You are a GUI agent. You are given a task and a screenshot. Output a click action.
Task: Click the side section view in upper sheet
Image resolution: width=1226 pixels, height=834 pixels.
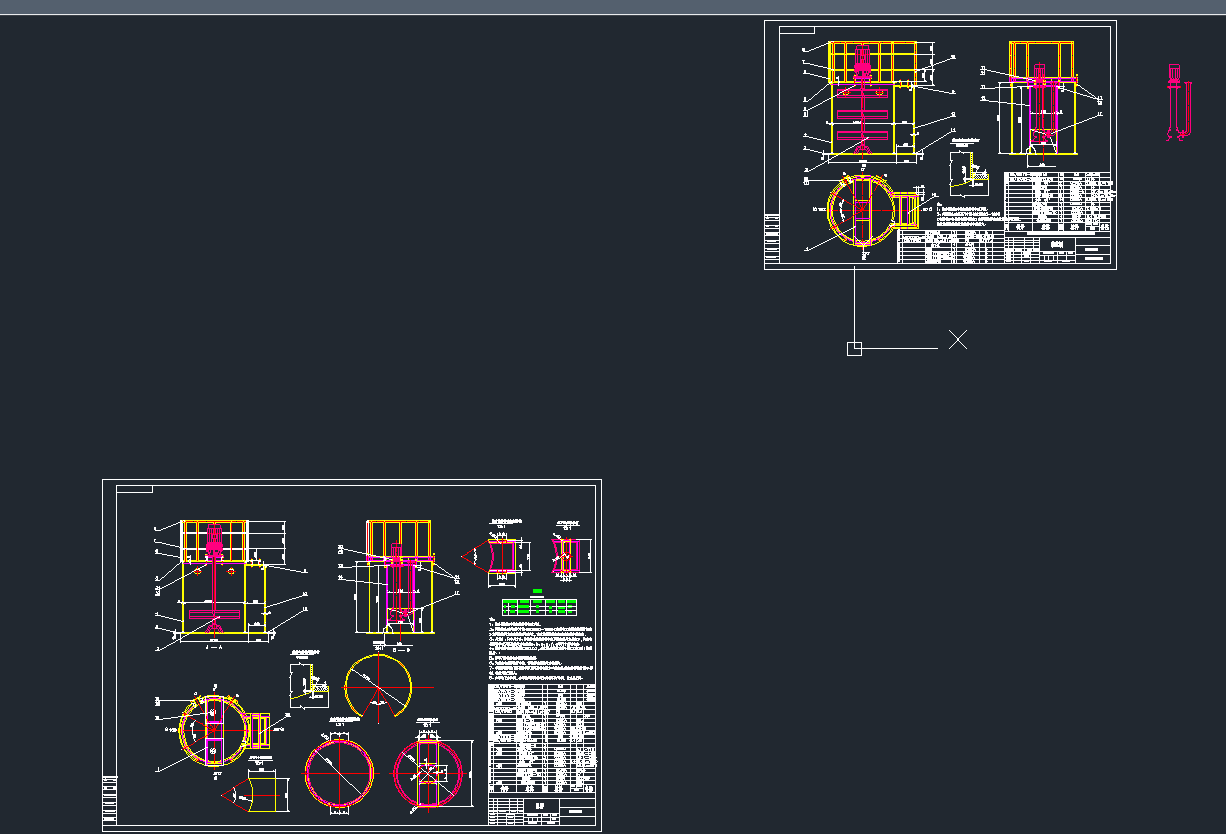[x=1041, y=100]
